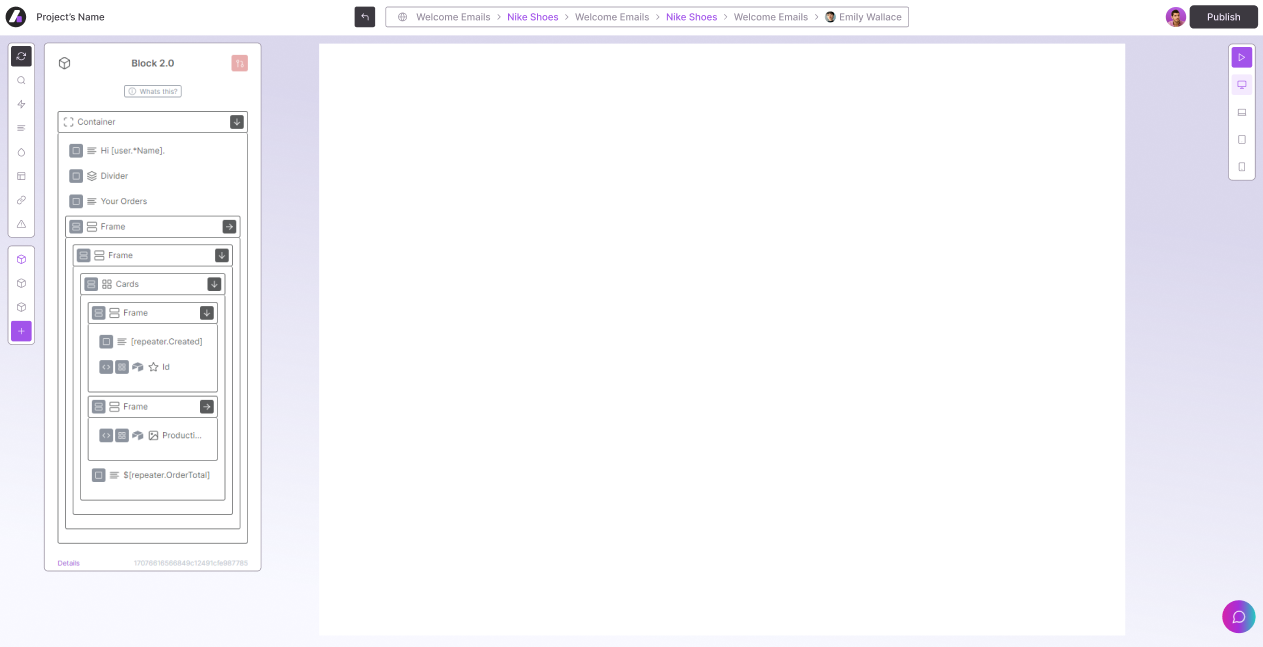This screenshot has width=1263, height=647.
Task: Select the purple active block cube icon
Action: (21, 259)
